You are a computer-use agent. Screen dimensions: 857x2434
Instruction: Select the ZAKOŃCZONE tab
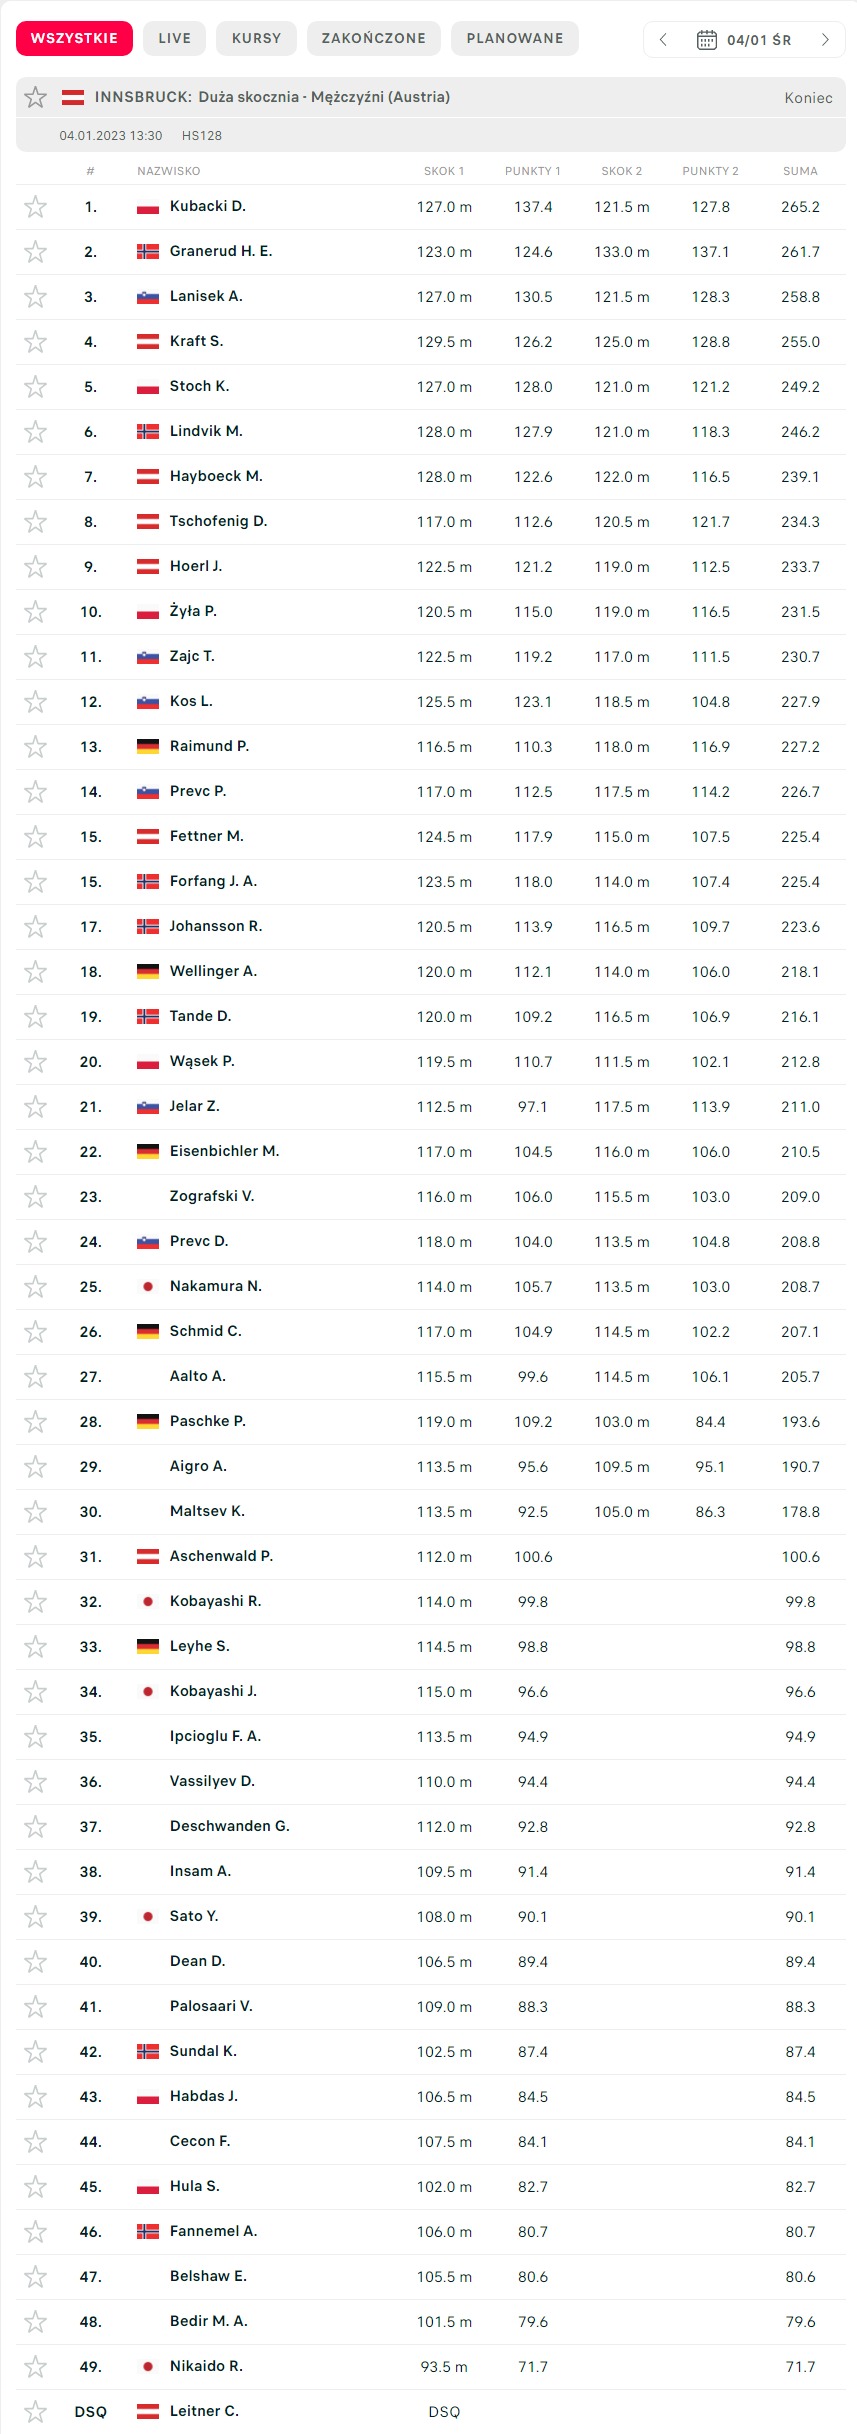[x=373, y=38]
